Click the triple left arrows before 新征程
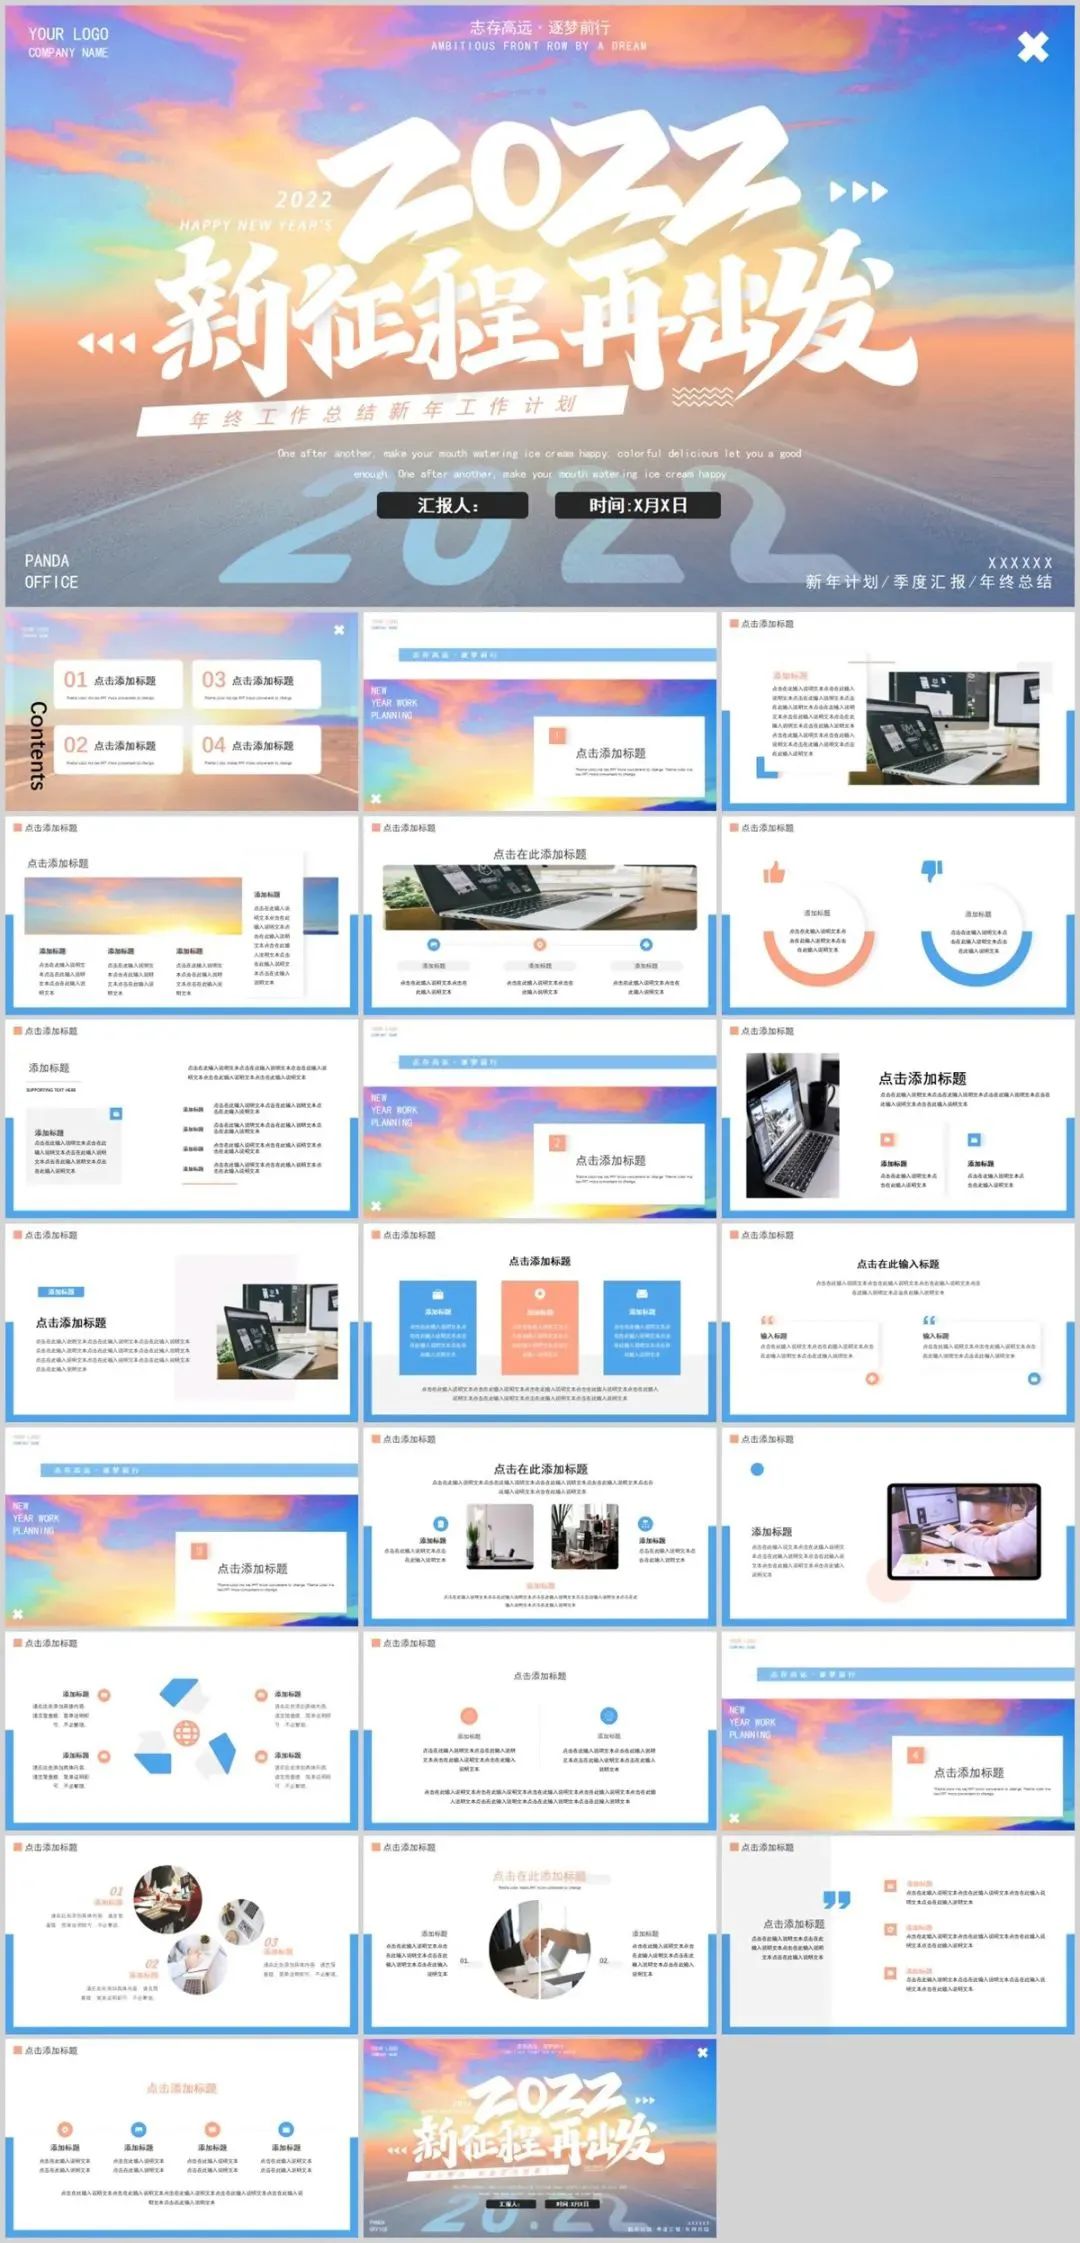 (x=107, y=344)
